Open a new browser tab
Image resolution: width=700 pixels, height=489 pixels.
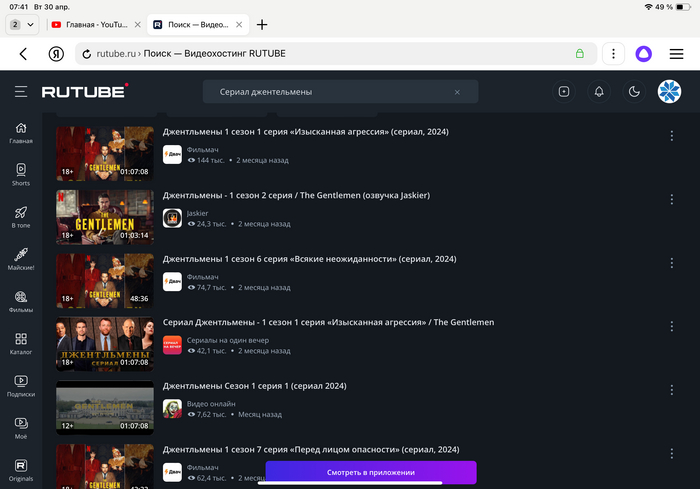(262, 24)
